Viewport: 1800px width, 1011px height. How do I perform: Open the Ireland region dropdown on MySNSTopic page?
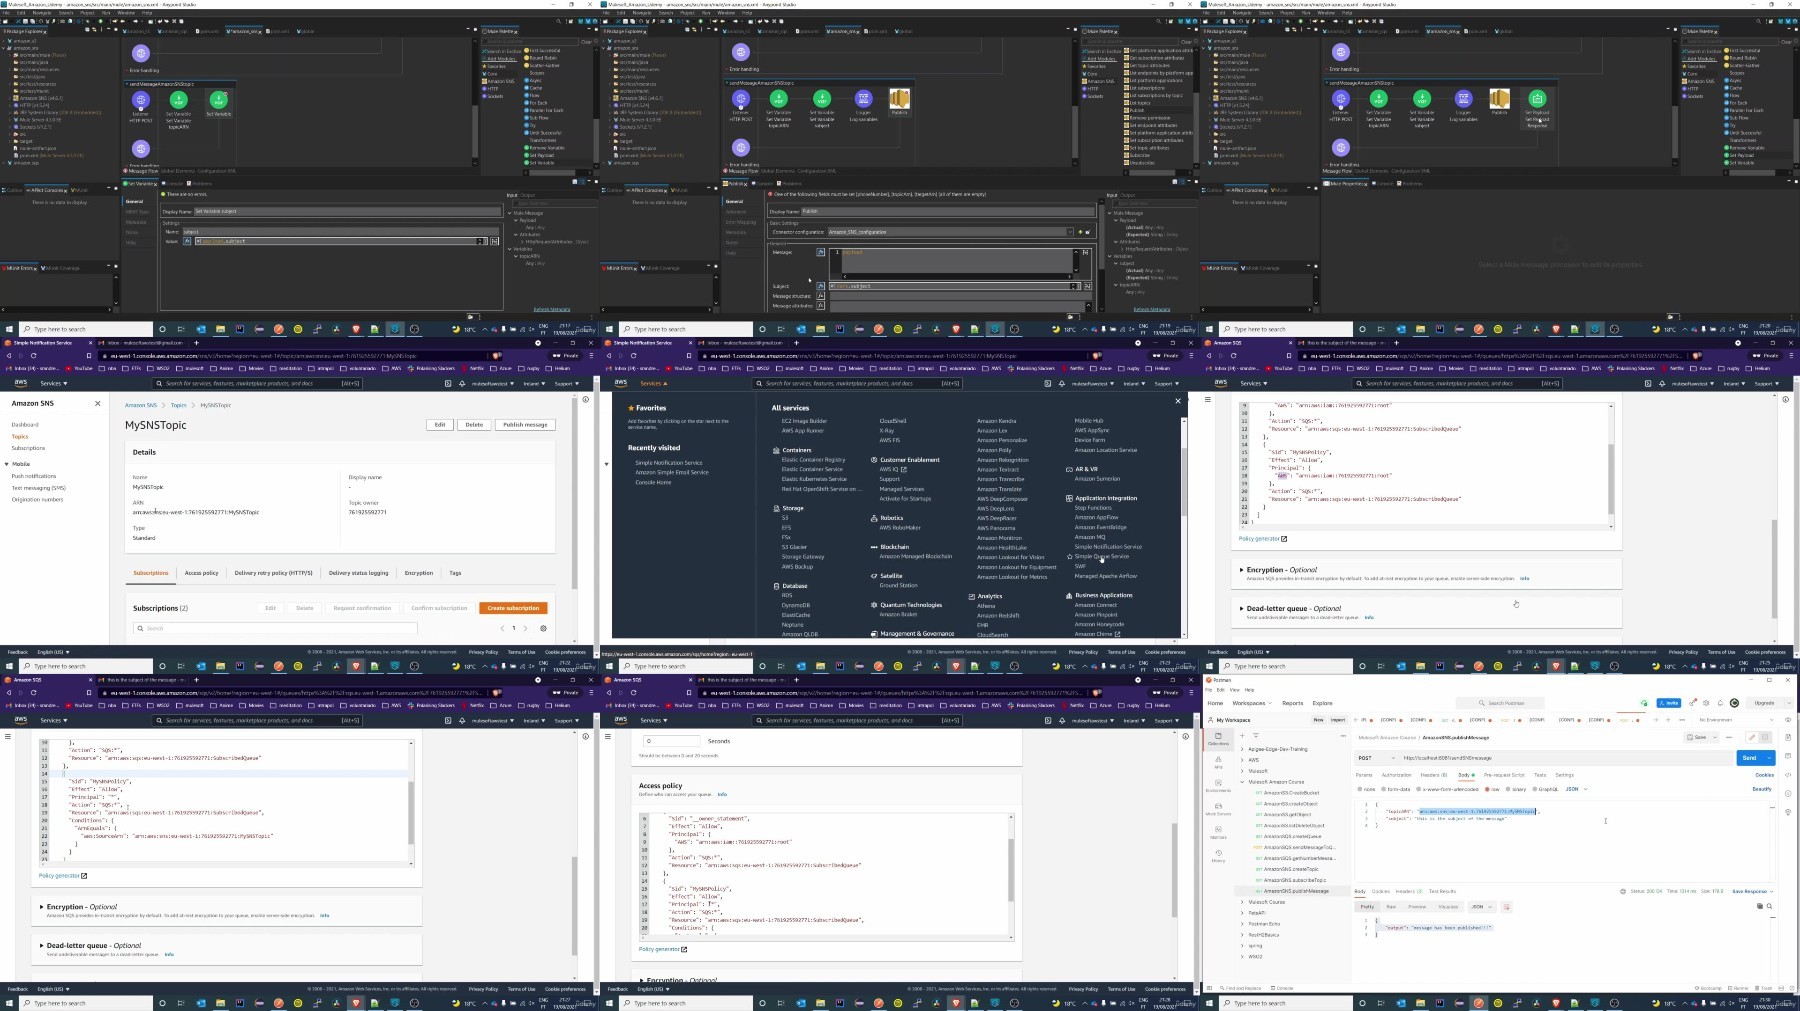[x=533, y=383]
